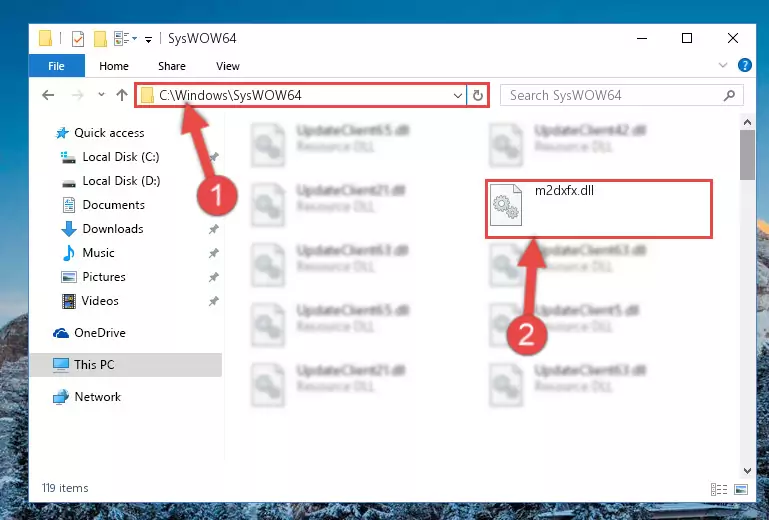Click the vertical scrollbar thumb
This screenshot has height=520, width=769.
pyautogui.click(x=747, y=155)
